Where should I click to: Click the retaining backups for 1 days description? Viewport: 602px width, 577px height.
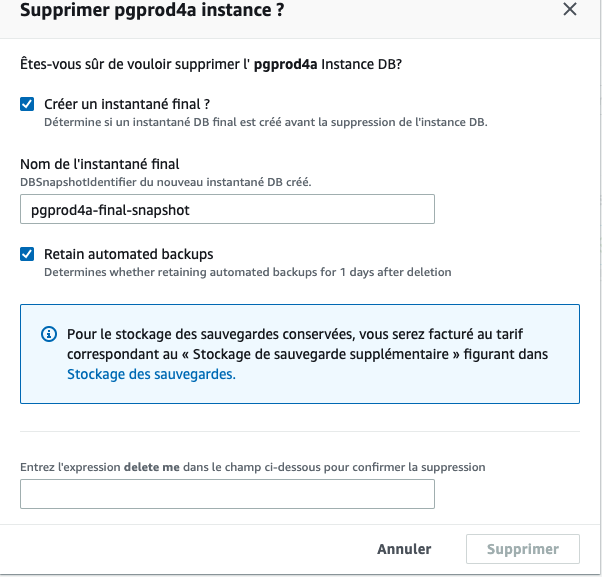click(247, 272)
